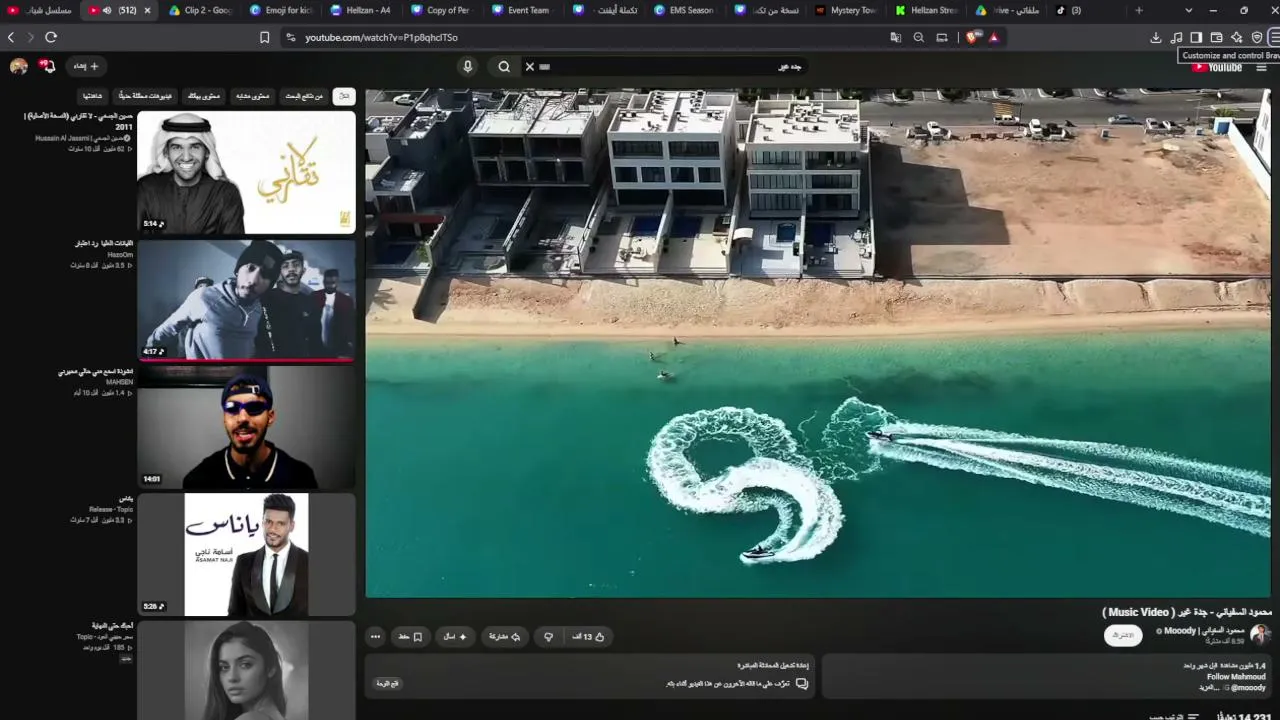This screenshot has height=720, width=1280.
Task: Switch to the EMS Season tab
Action: tap(684, 10)
